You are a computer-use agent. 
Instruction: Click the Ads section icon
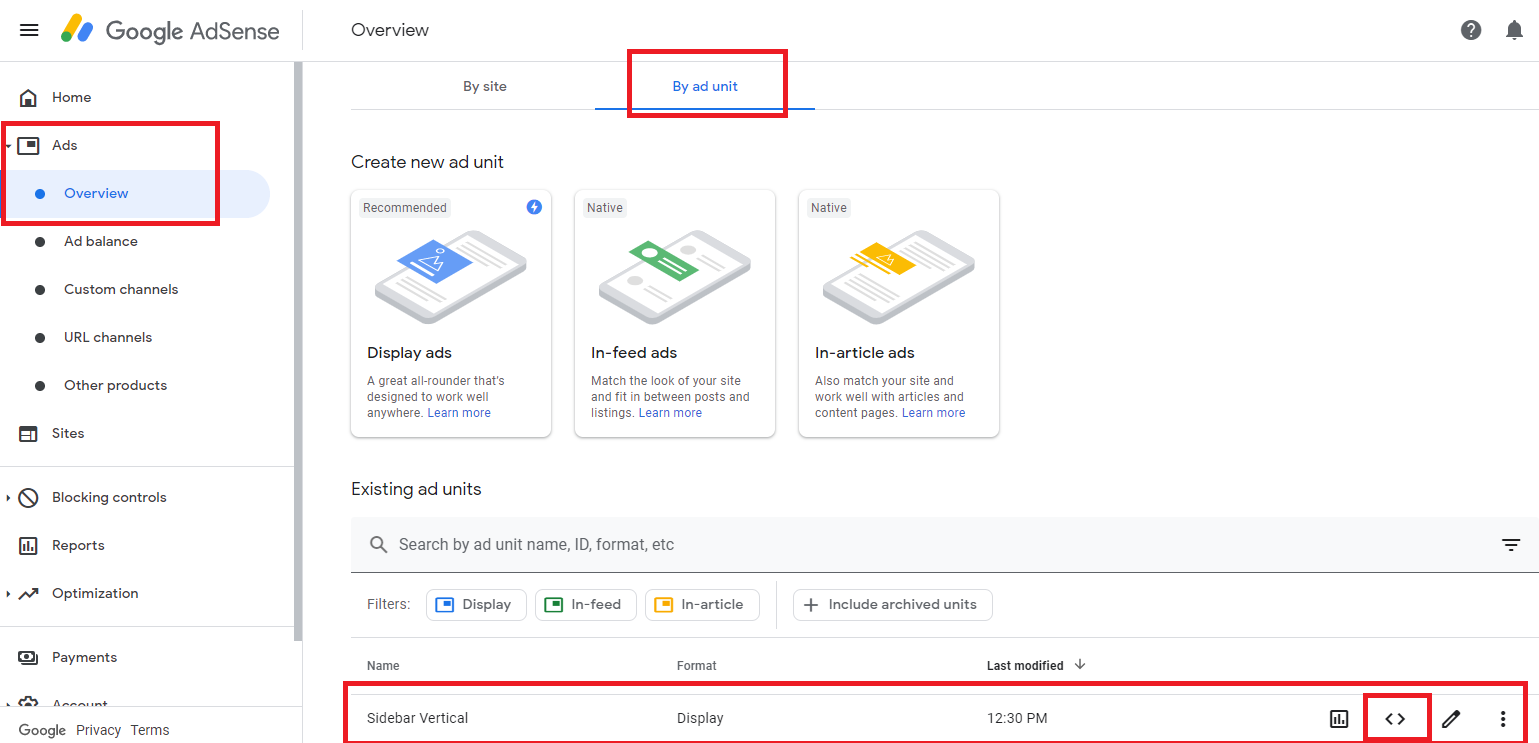pos(29,145)
